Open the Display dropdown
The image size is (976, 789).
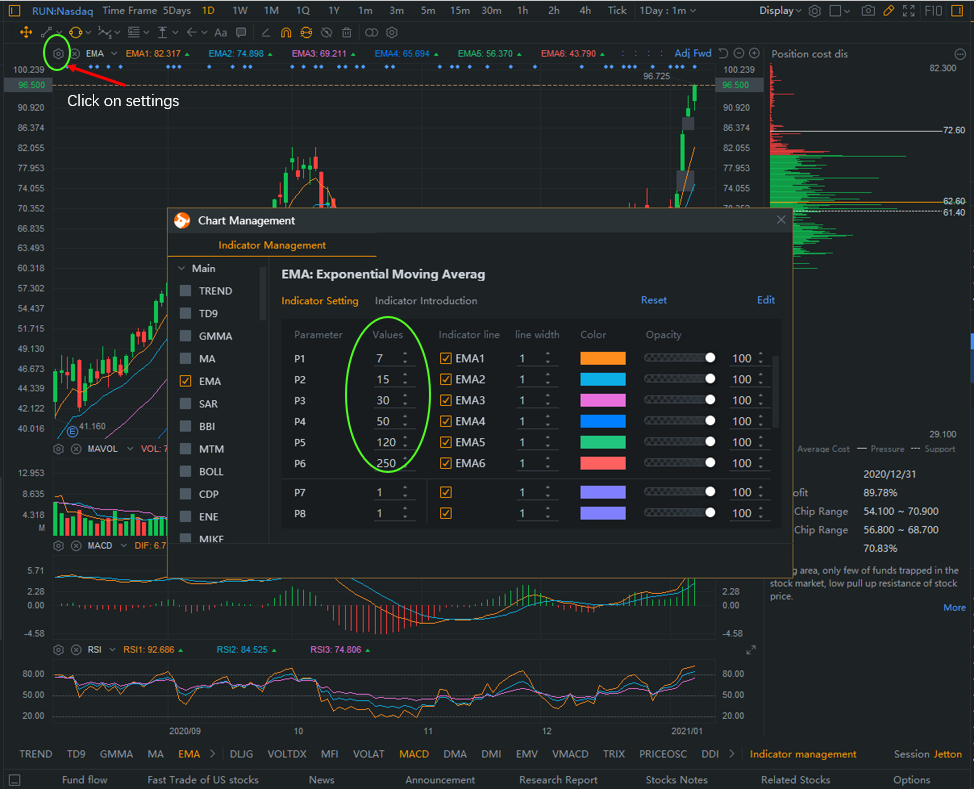pyautogui.click(x=777, y=11)
